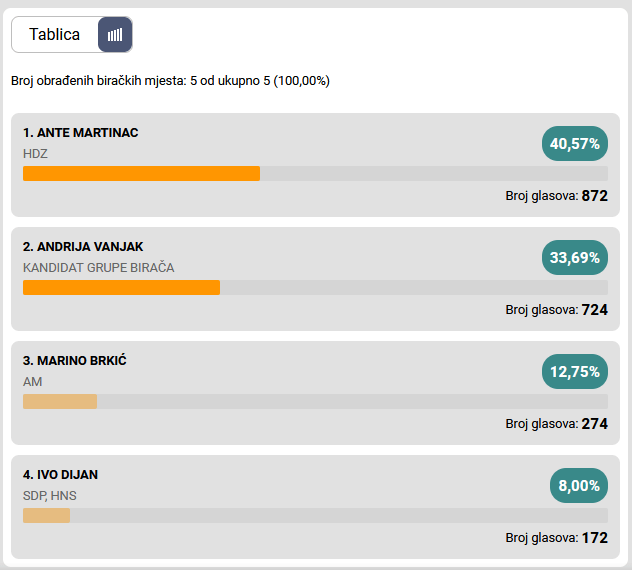Click the vote count 872
Screen dimensions: 632x570
click(594, 196)
